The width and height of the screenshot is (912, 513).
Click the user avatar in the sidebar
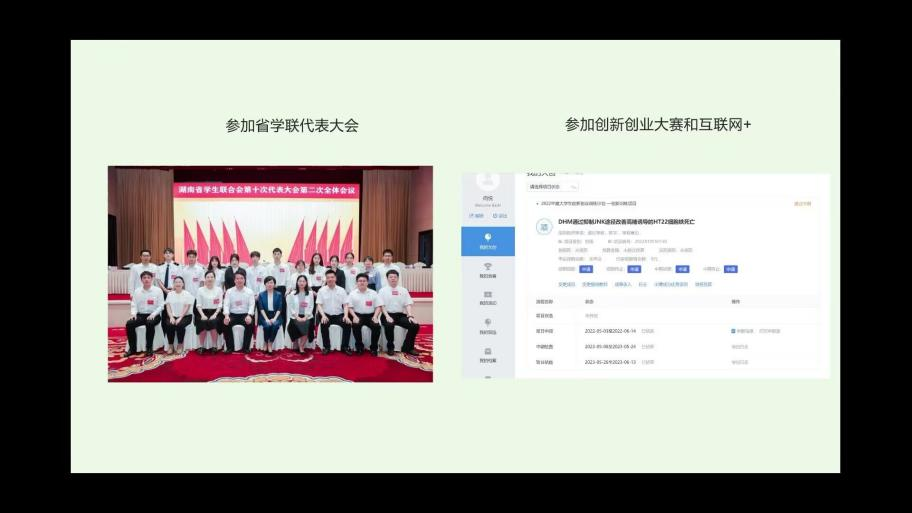pyautogui.click(x=488, y=181)
